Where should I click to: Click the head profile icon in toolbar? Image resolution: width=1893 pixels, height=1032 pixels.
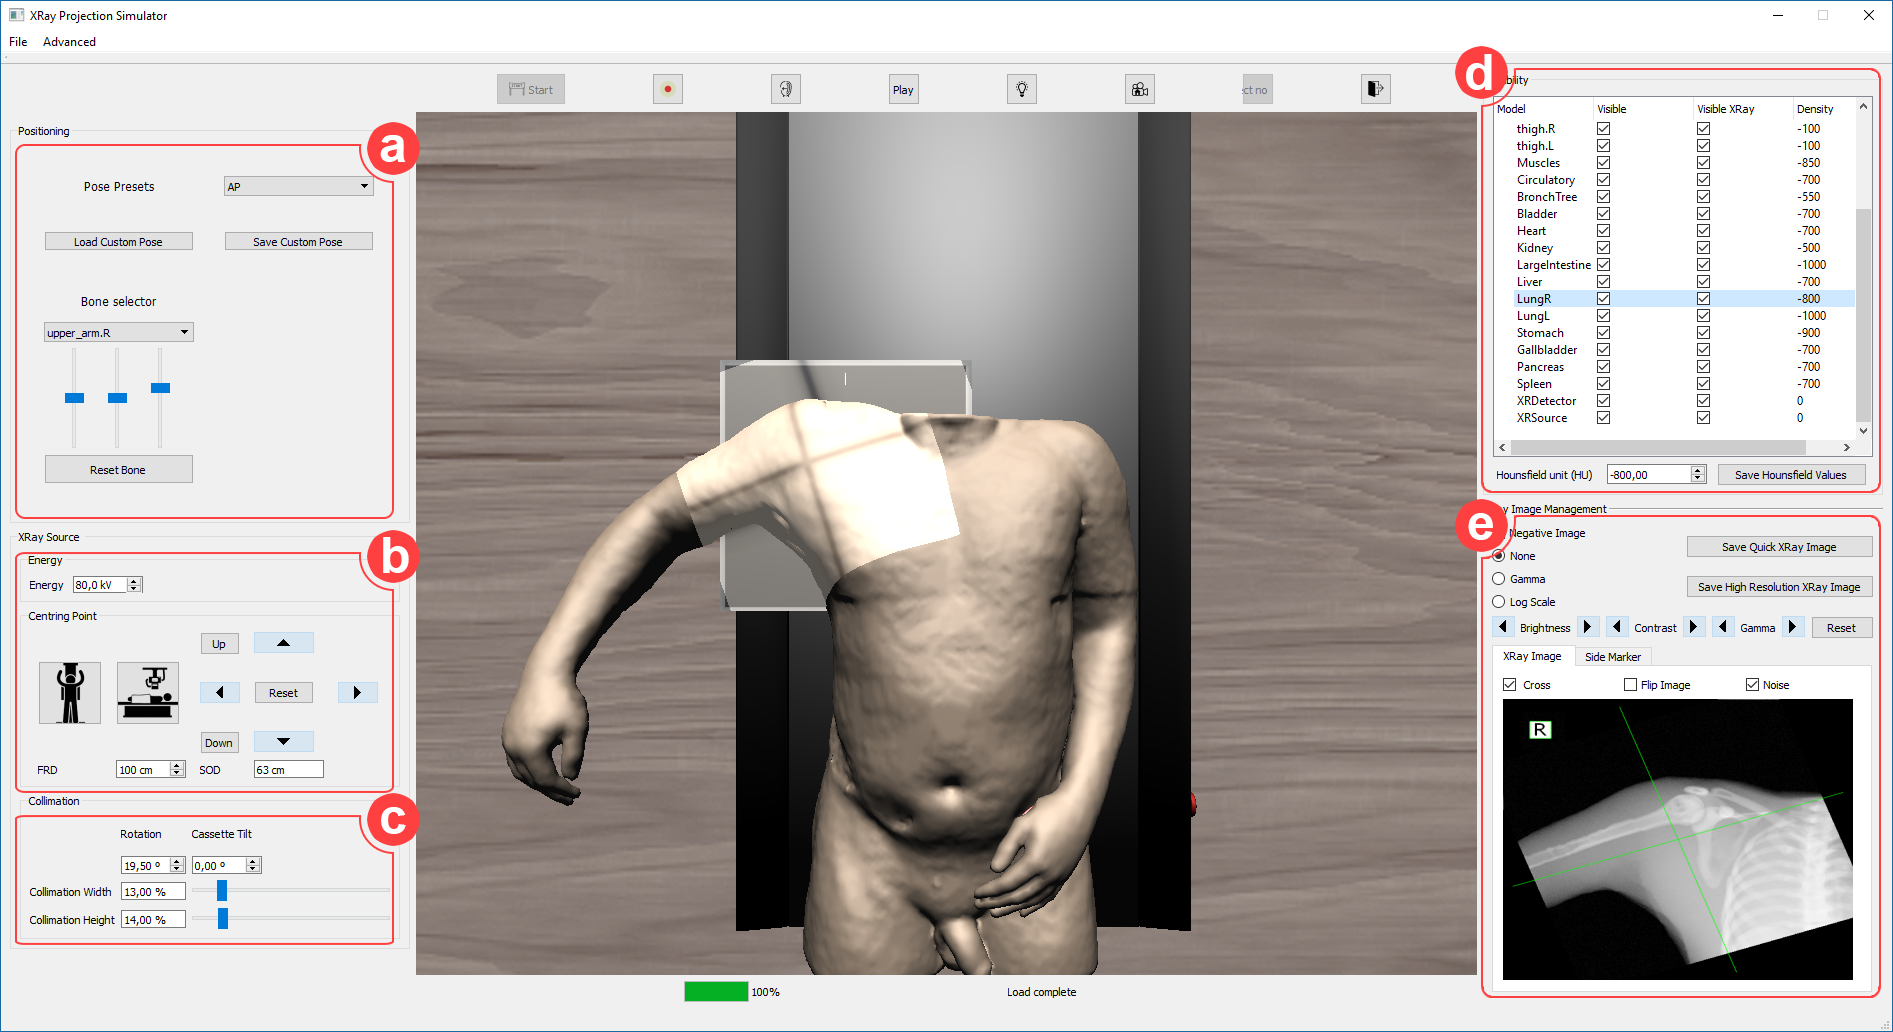(785, 89)
